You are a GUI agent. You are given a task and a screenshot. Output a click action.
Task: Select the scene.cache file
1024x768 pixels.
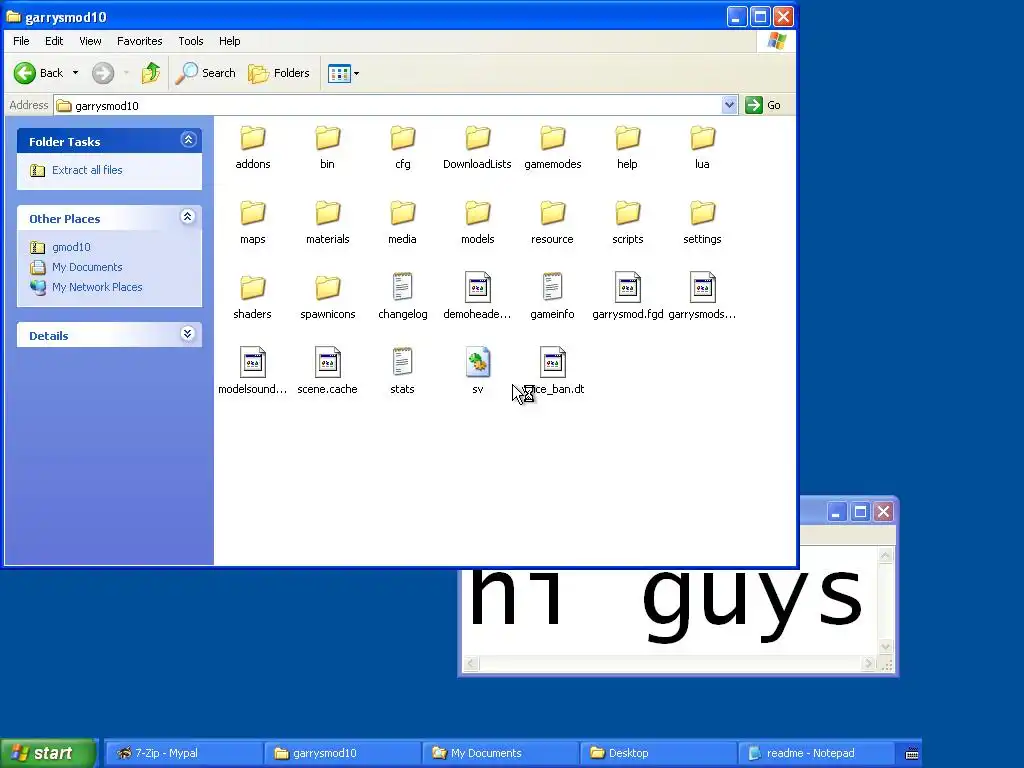[327, 372]
